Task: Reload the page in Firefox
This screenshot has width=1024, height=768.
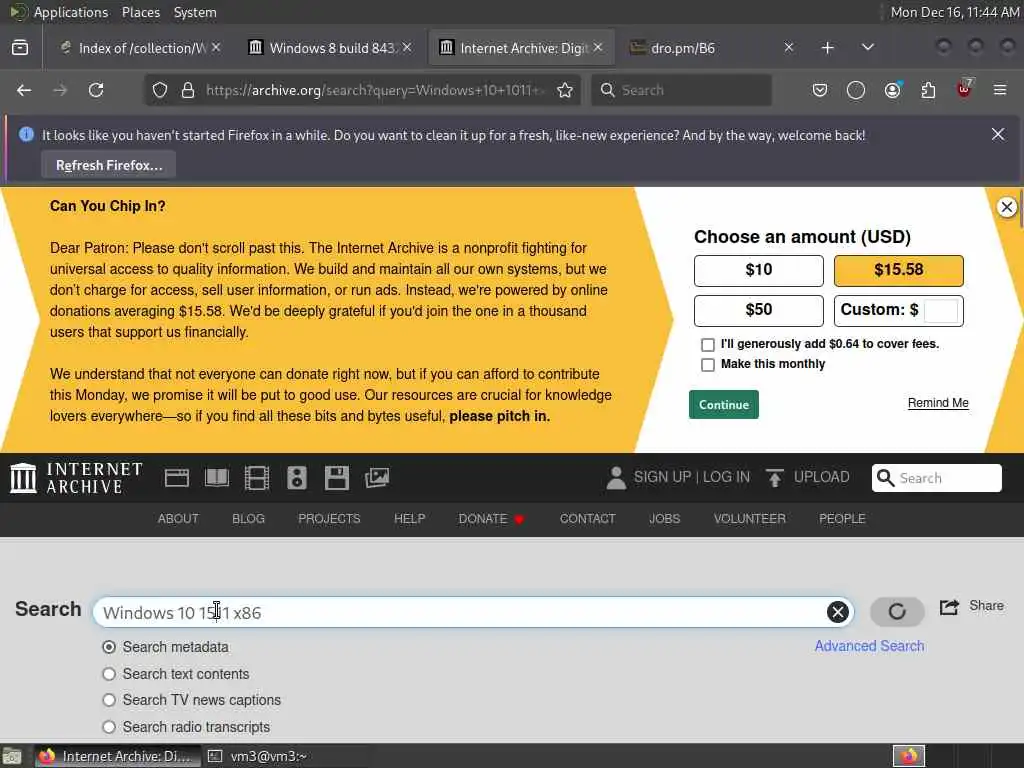Action: click(x=96, y=90)
